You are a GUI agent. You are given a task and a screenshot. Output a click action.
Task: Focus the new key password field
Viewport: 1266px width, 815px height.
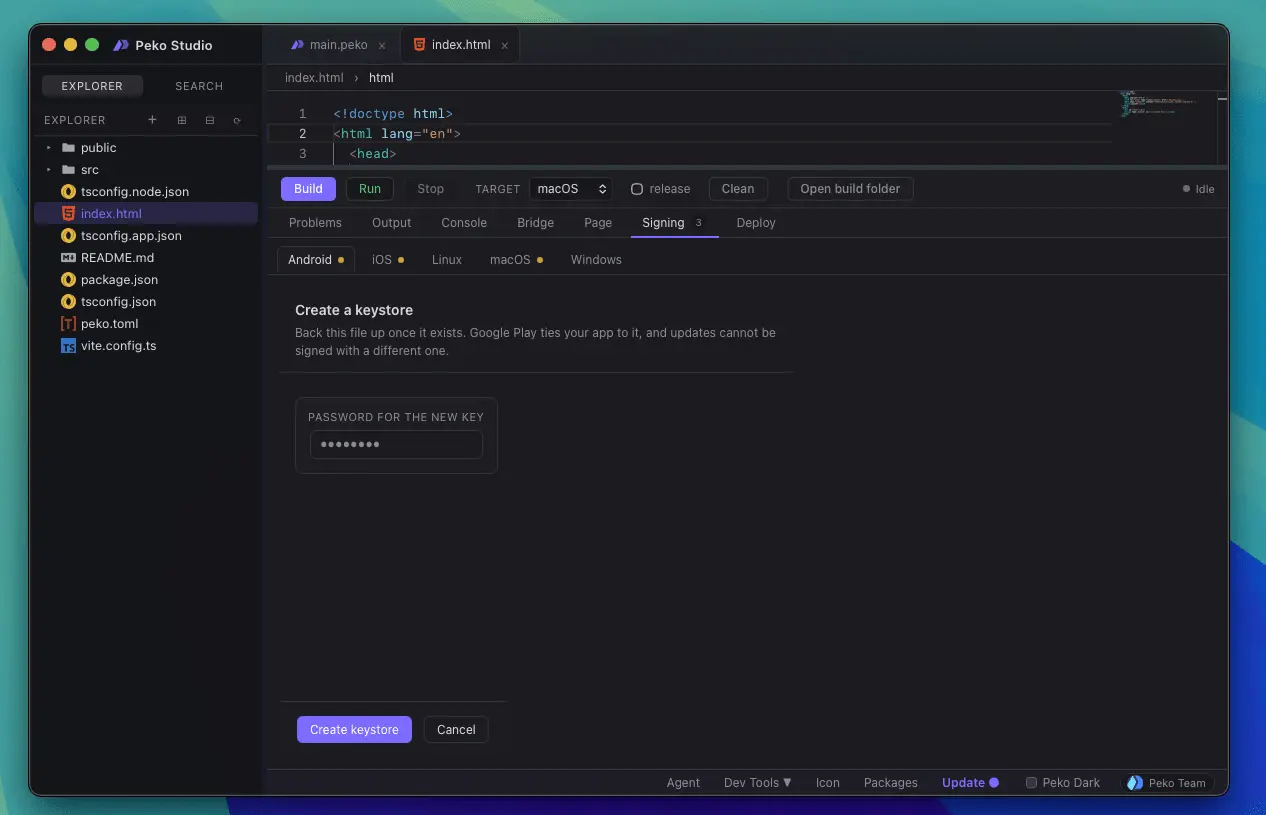pyautogui.click(x=396, y=445)
